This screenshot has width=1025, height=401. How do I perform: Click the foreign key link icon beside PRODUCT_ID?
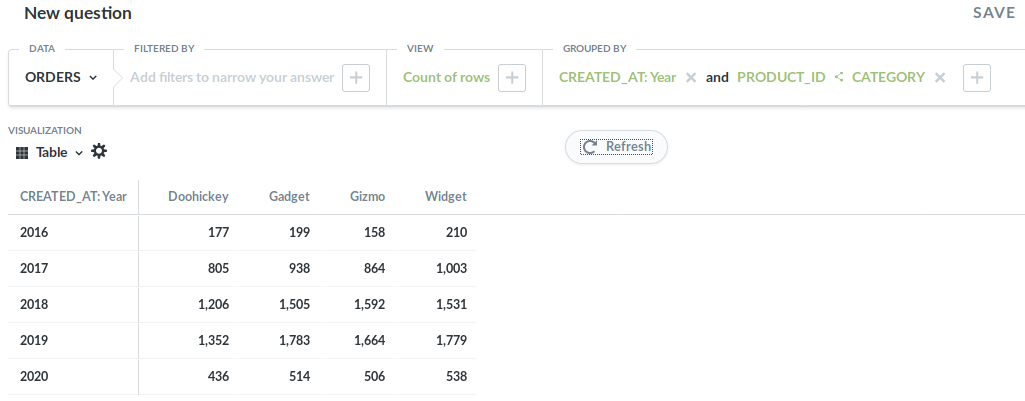tap(839, 77)
